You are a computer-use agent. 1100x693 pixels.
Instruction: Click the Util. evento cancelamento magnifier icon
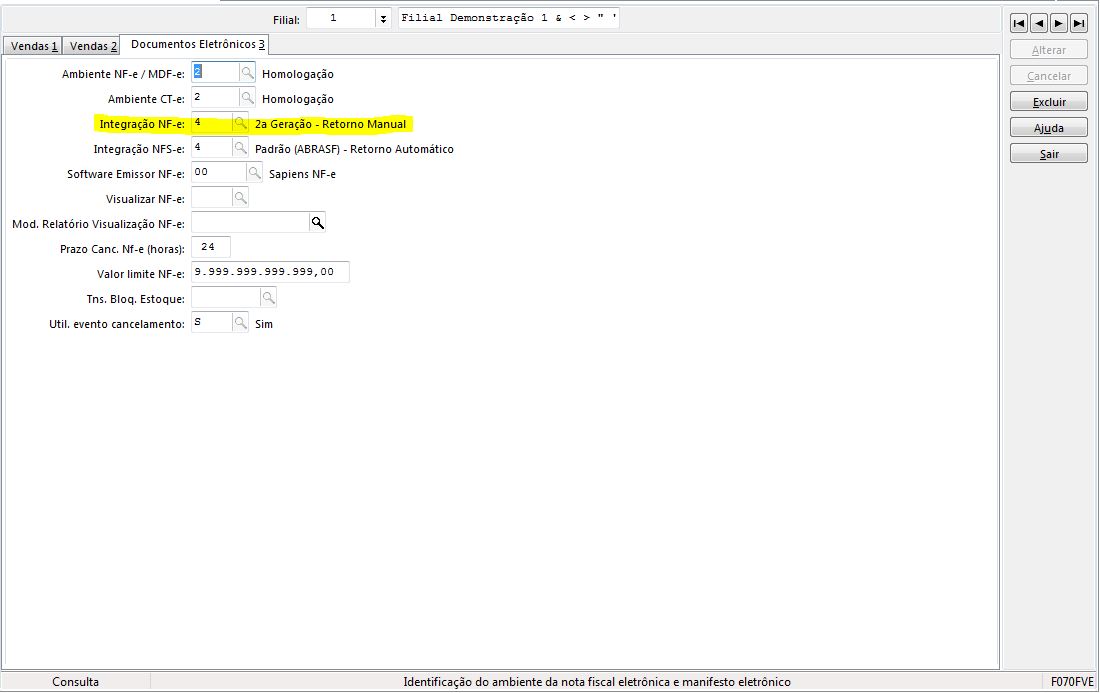(x=241, y=323)
